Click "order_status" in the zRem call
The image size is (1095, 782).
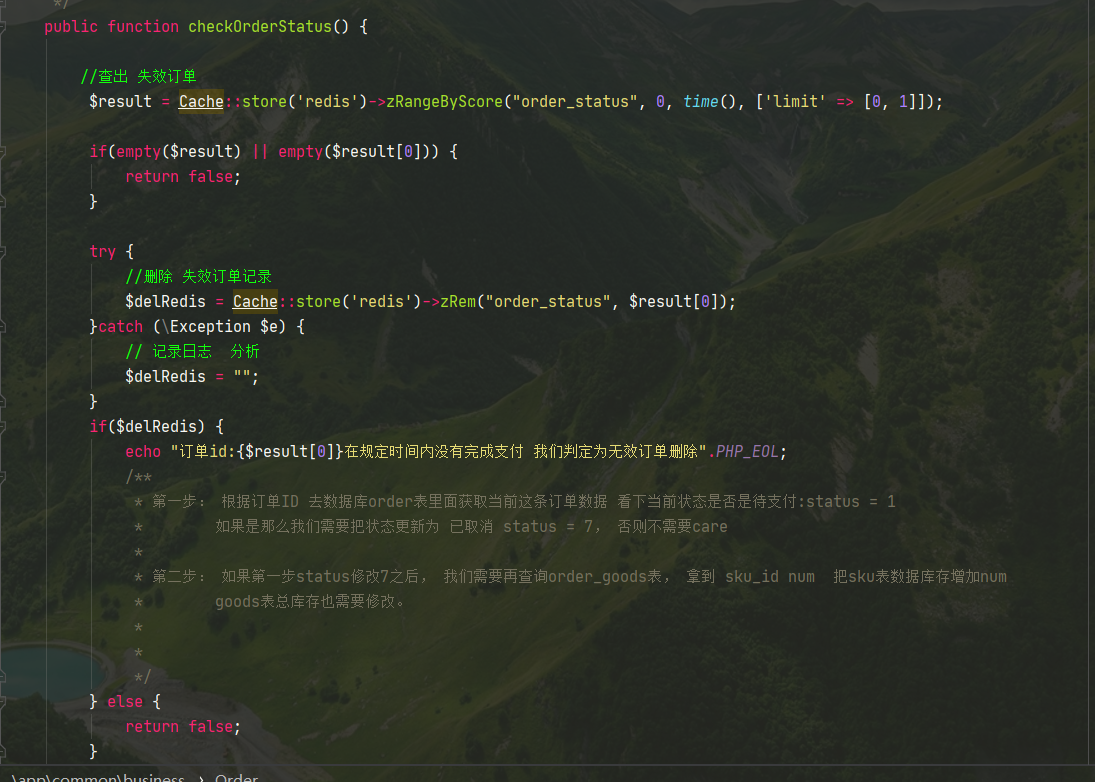coord(548,302)
